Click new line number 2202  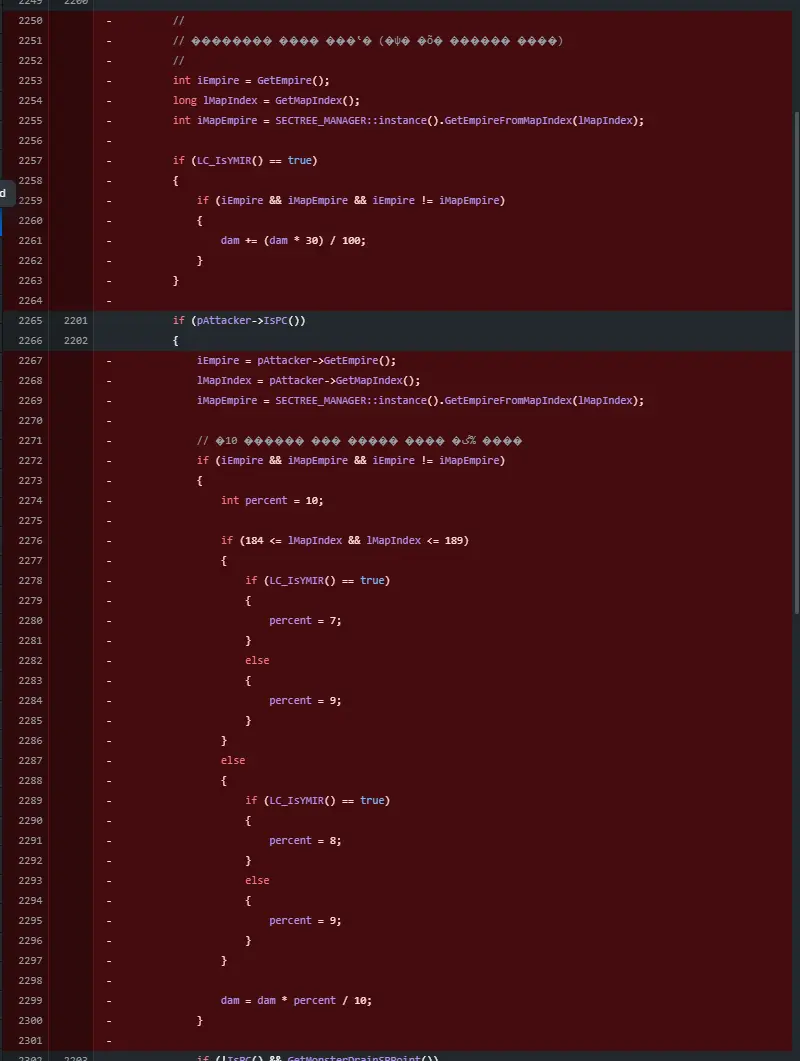click(76, 340)
